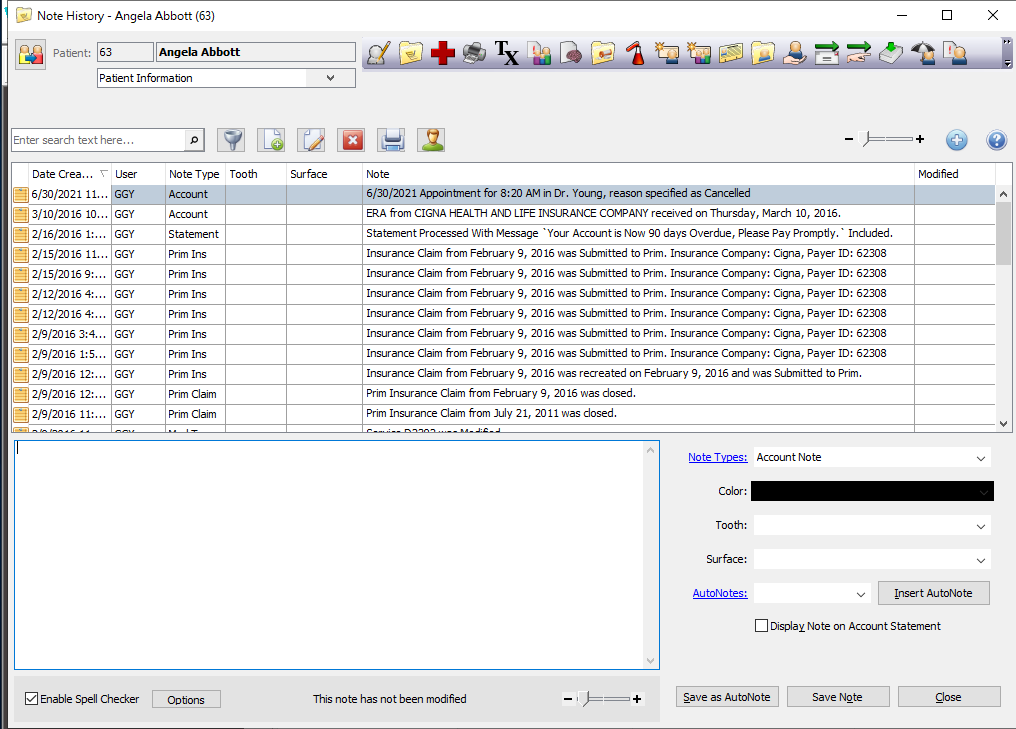
Task: Check Display Note on Account Statement
Action: (x=761, y=626)
